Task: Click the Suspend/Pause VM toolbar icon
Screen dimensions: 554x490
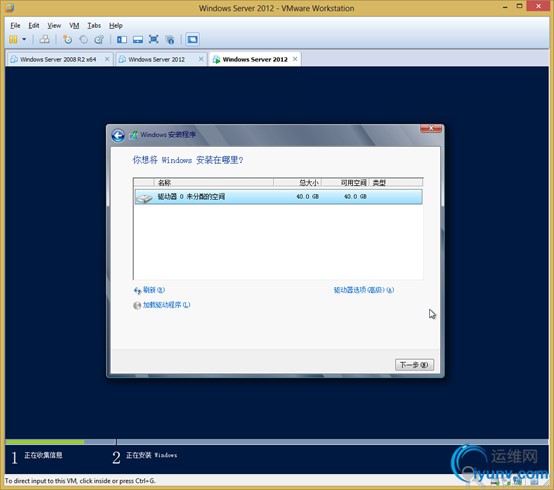Action: pyautogui.click(x=13, y=39)
